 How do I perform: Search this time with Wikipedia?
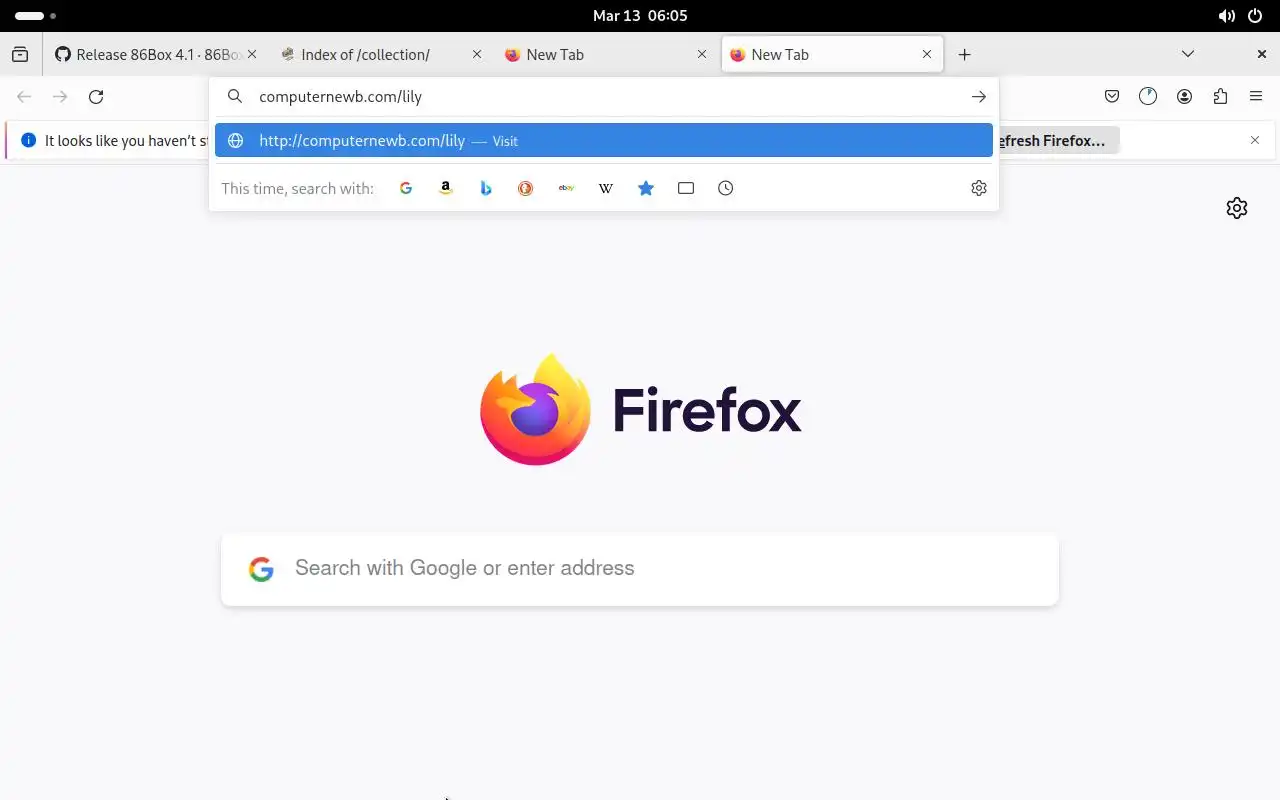606,188
